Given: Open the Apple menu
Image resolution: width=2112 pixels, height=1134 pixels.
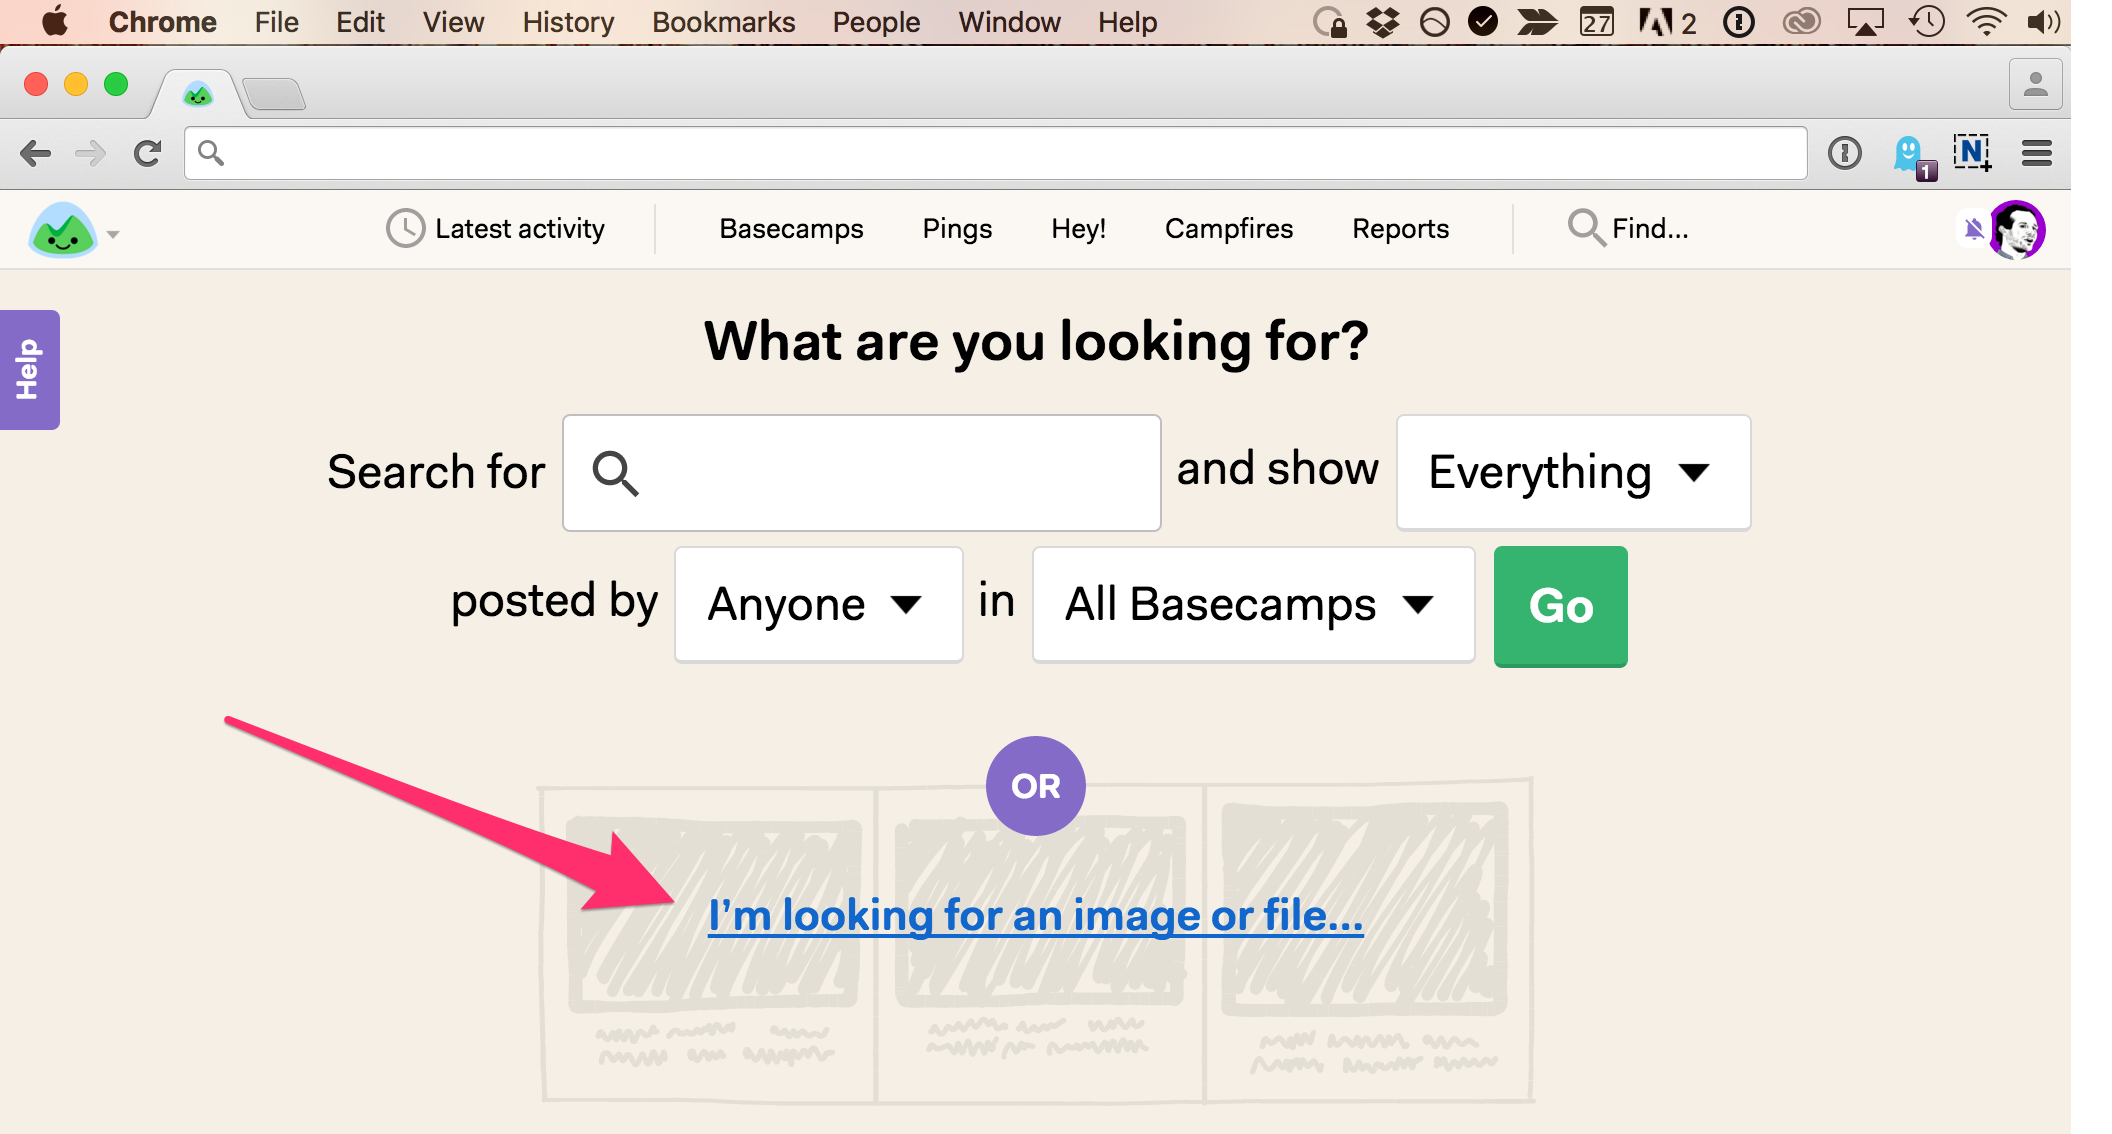Looking at the screenshot, I should point(55,21).
